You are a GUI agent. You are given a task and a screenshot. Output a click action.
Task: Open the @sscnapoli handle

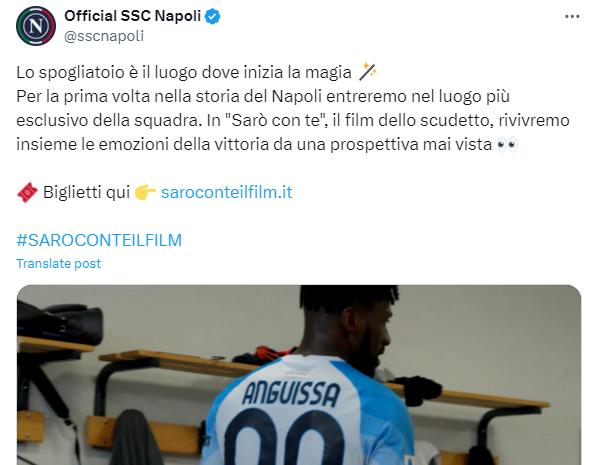click(104, 36)
